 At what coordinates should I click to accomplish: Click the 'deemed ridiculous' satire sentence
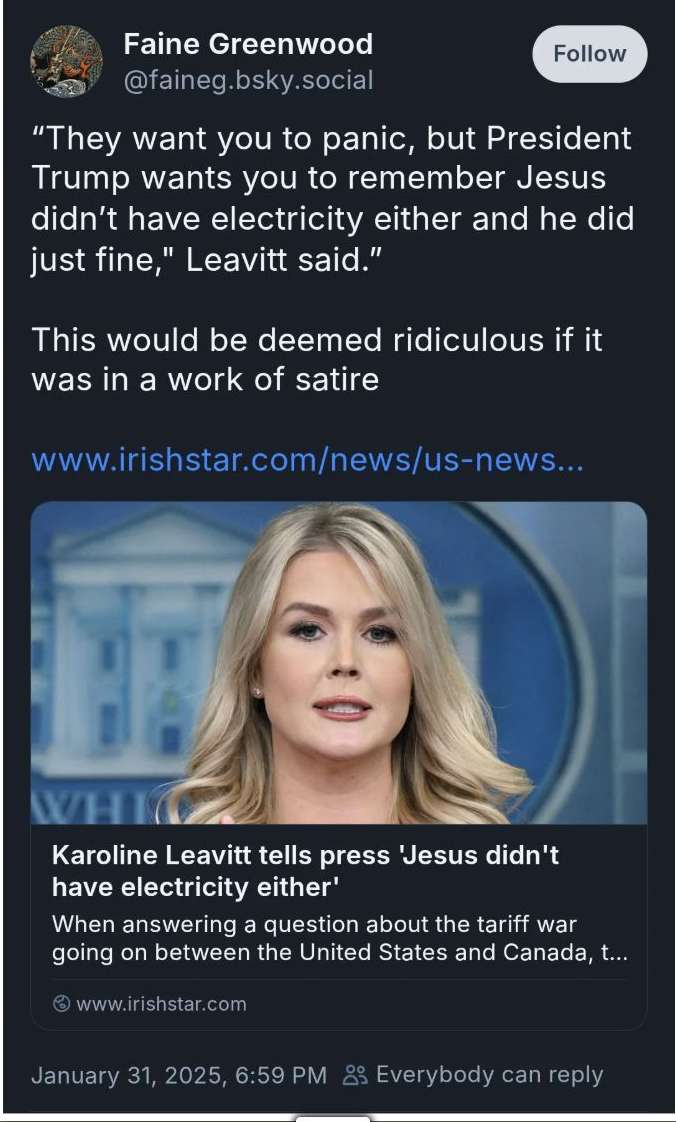click(x=317, y=358)
